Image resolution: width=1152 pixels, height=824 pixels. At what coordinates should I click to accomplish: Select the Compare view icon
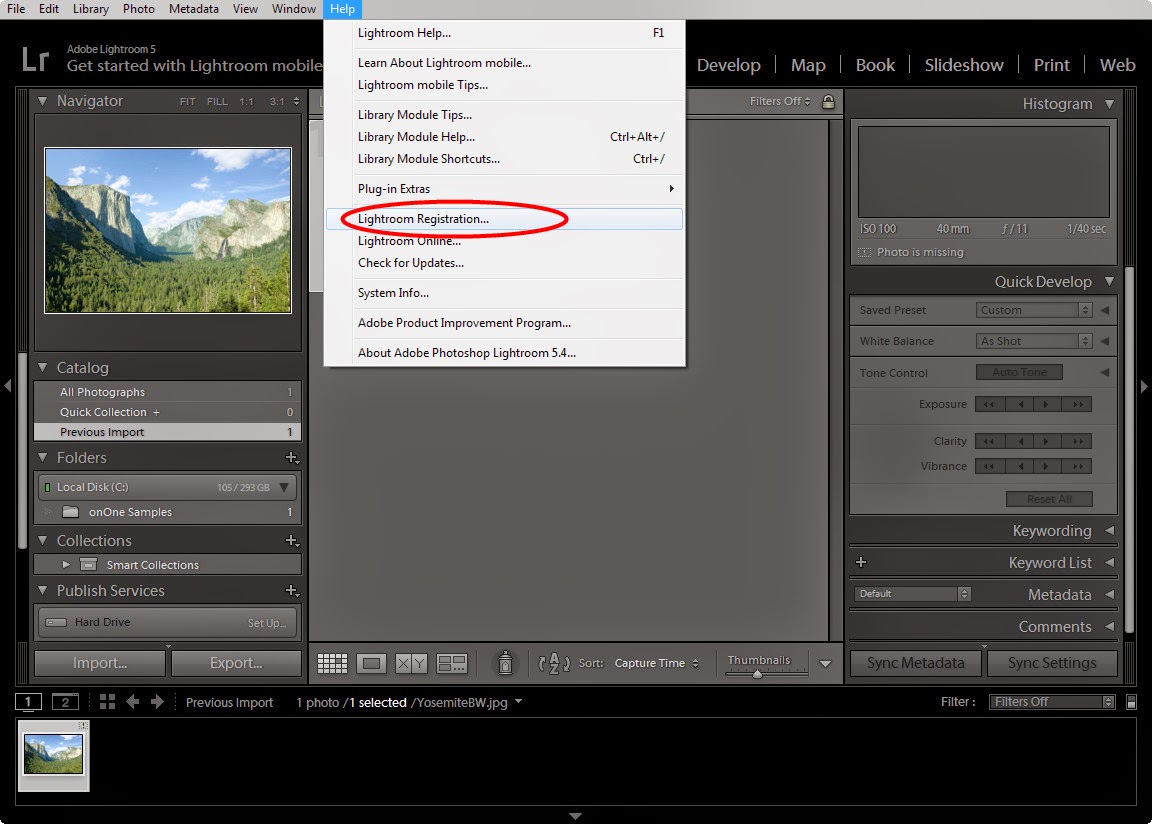[x=410, y=662]
